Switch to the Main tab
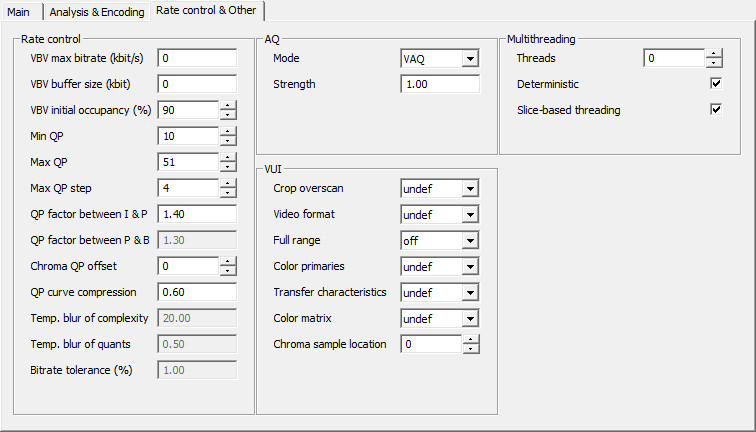756x432 pixels. pyautogui.click(x=21, y=11)
